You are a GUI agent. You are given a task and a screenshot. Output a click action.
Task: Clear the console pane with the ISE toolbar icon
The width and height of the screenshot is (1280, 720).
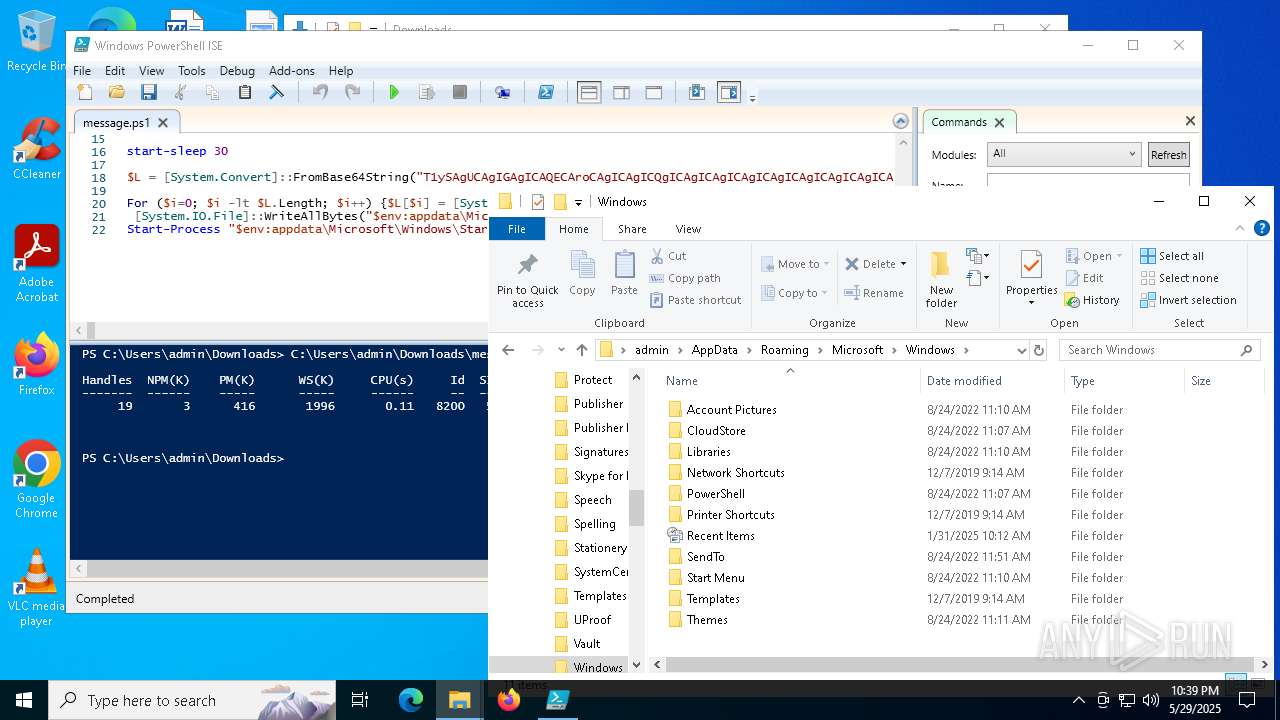tap(277, 92)
